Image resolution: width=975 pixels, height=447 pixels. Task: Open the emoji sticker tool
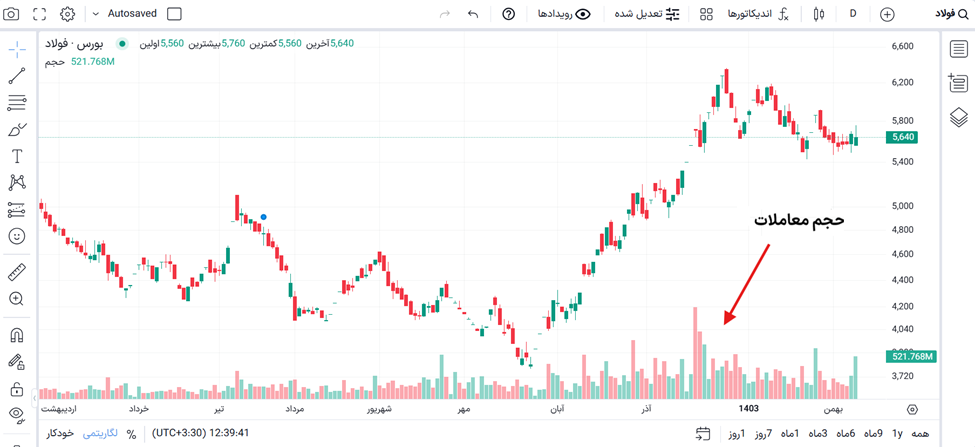[17, 236]
